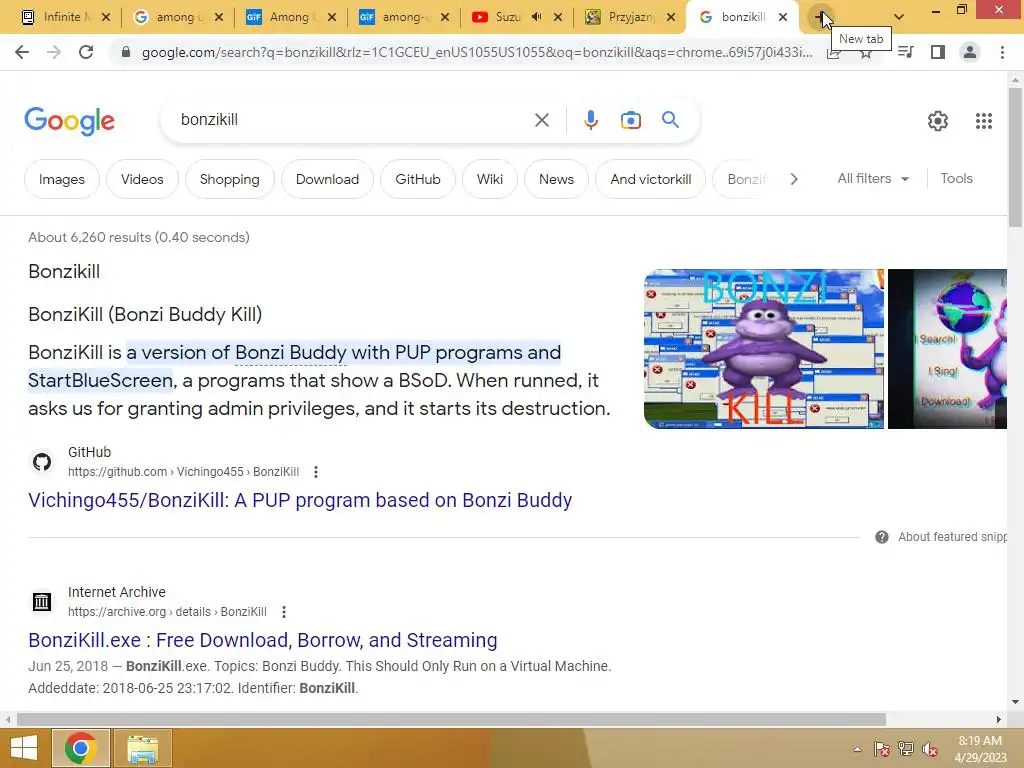The width and height of the screenshot is (1024, 768).
Task: Select the Images filter chip
Action: point(61,179)
